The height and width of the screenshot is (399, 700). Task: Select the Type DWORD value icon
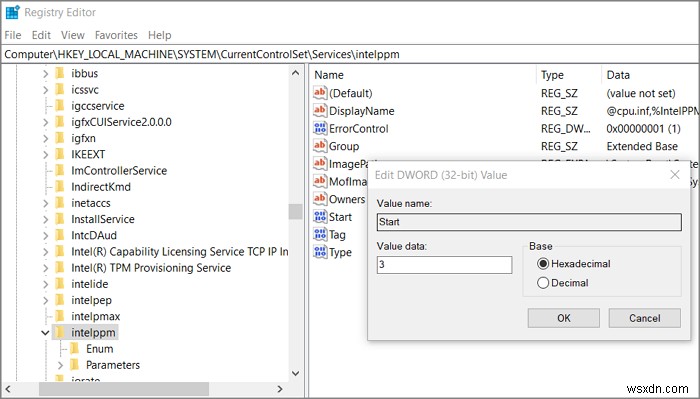pos(320,252)
